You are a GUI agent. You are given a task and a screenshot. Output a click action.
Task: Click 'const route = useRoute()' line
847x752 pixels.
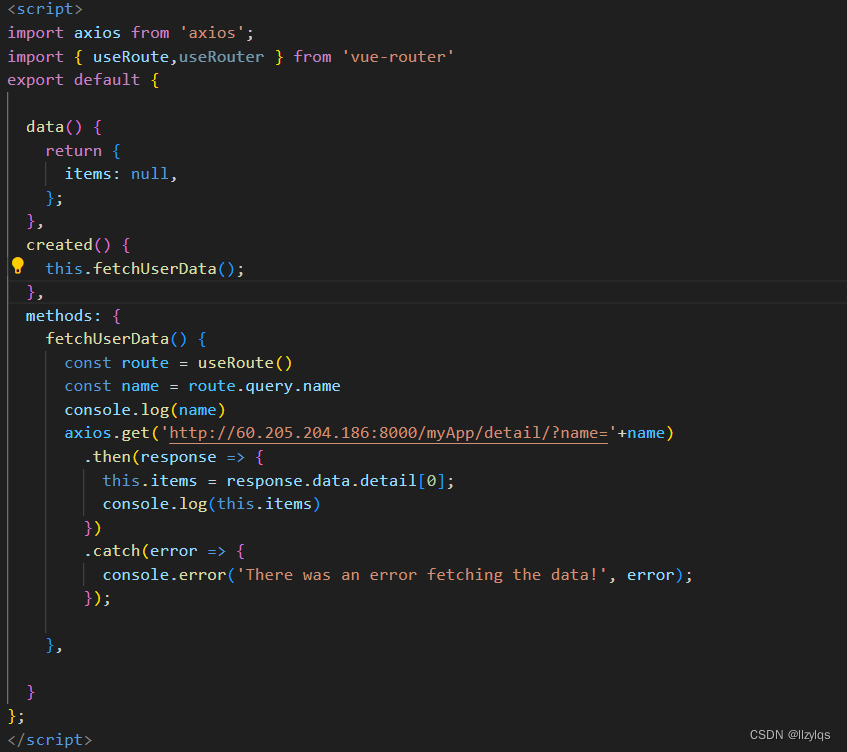point(178,363)
